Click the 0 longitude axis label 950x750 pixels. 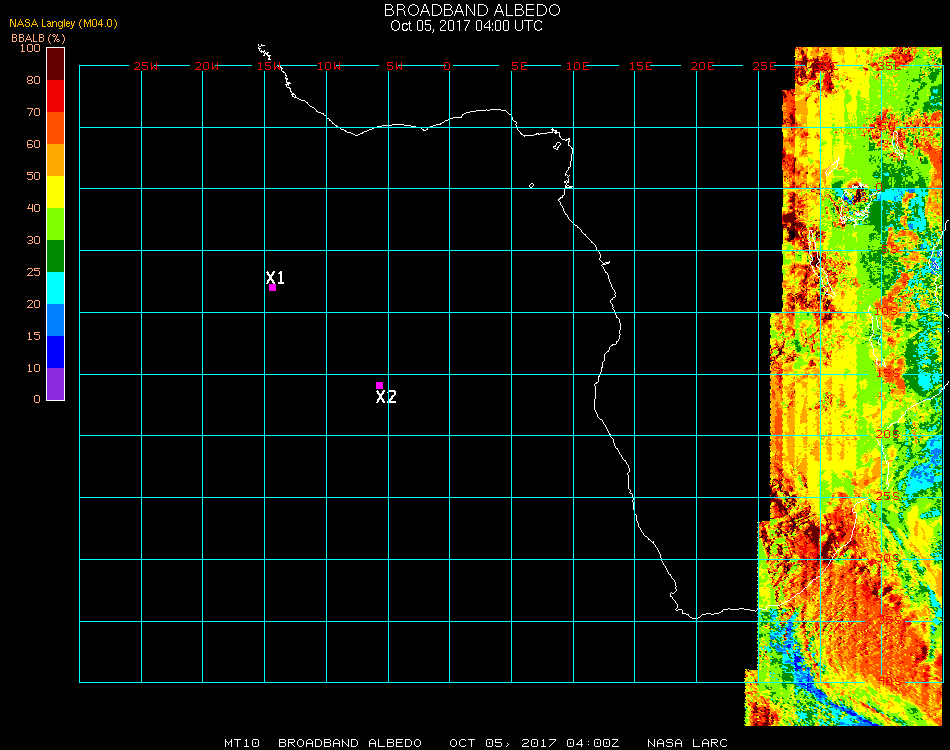click(x=447, y=66)
